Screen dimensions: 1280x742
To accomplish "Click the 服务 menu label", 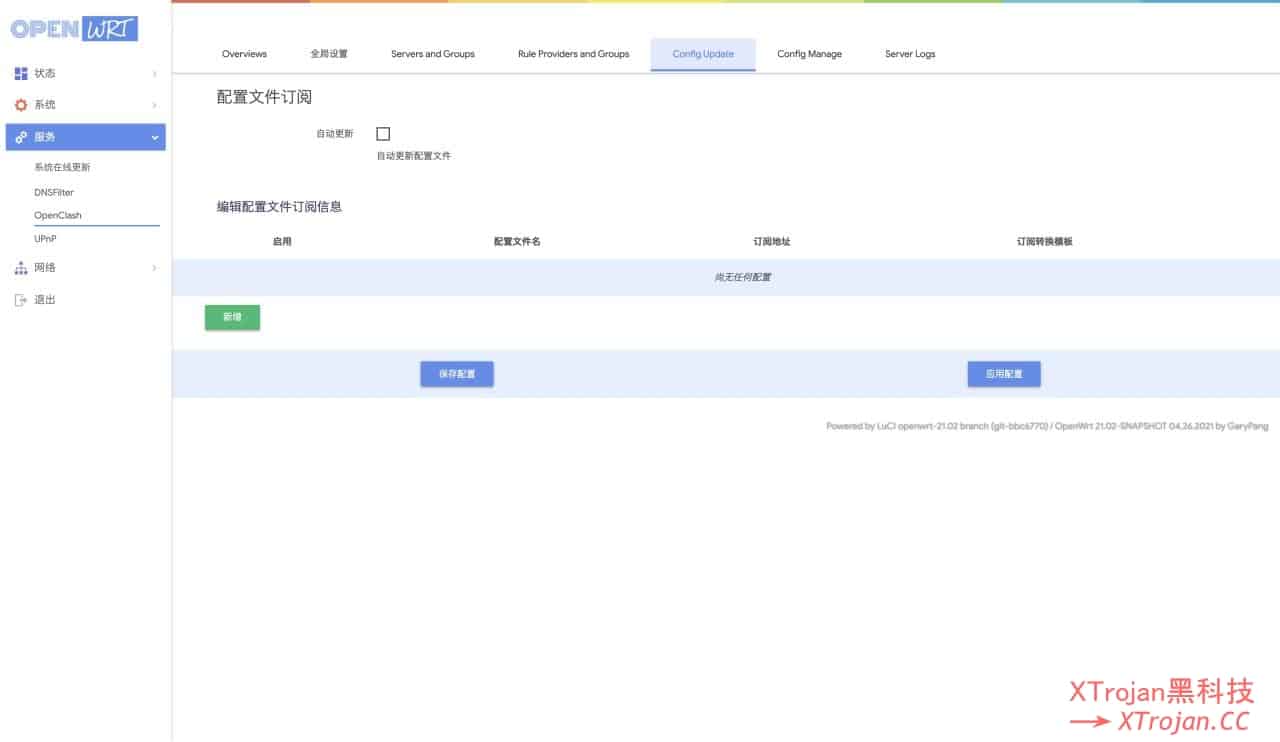I will coord(45,137).
